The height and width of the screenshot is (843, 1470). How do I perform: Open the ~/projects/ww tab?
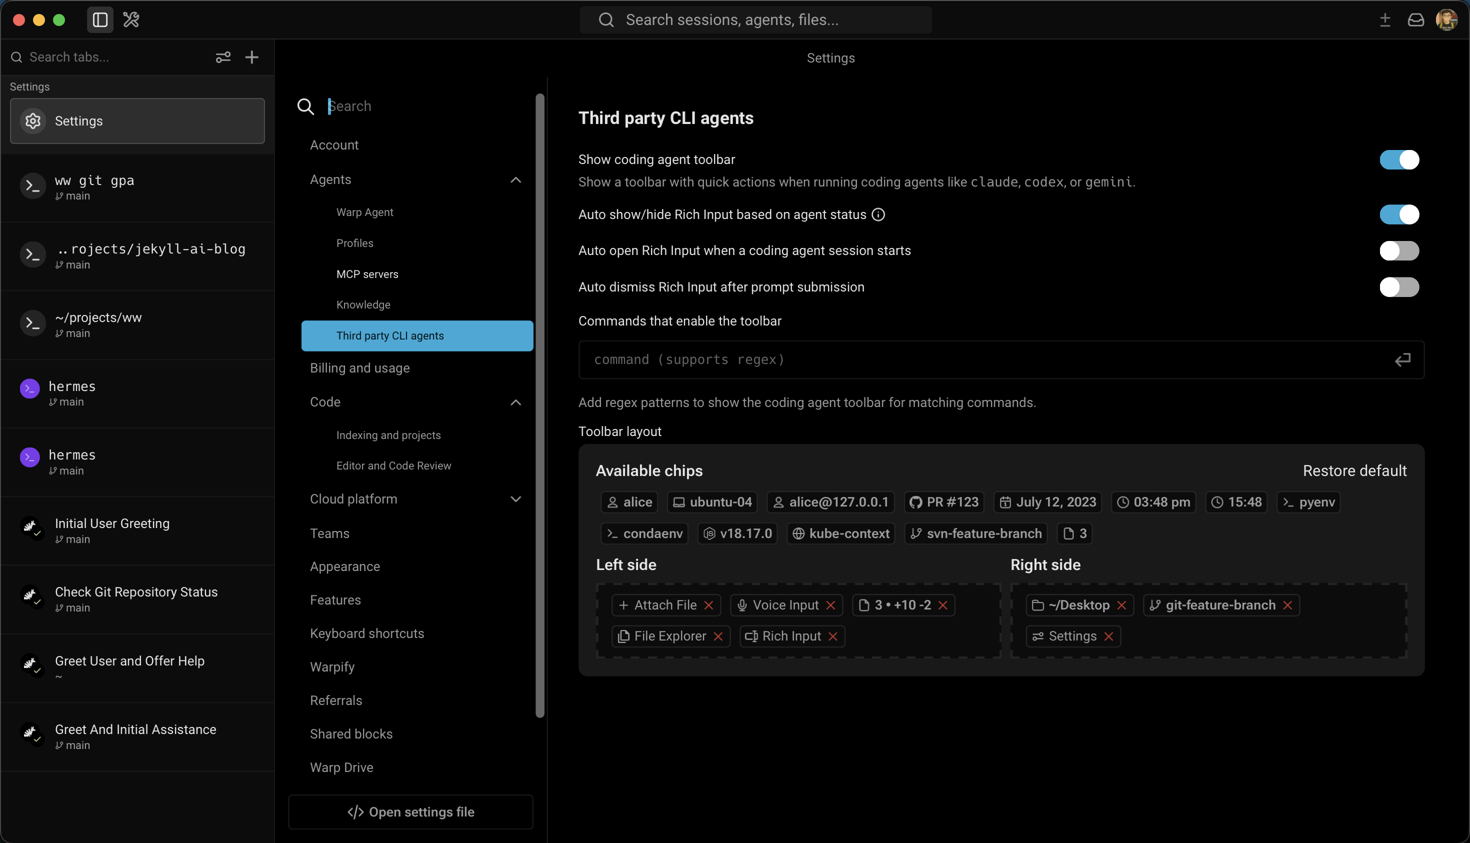(137, 324)
